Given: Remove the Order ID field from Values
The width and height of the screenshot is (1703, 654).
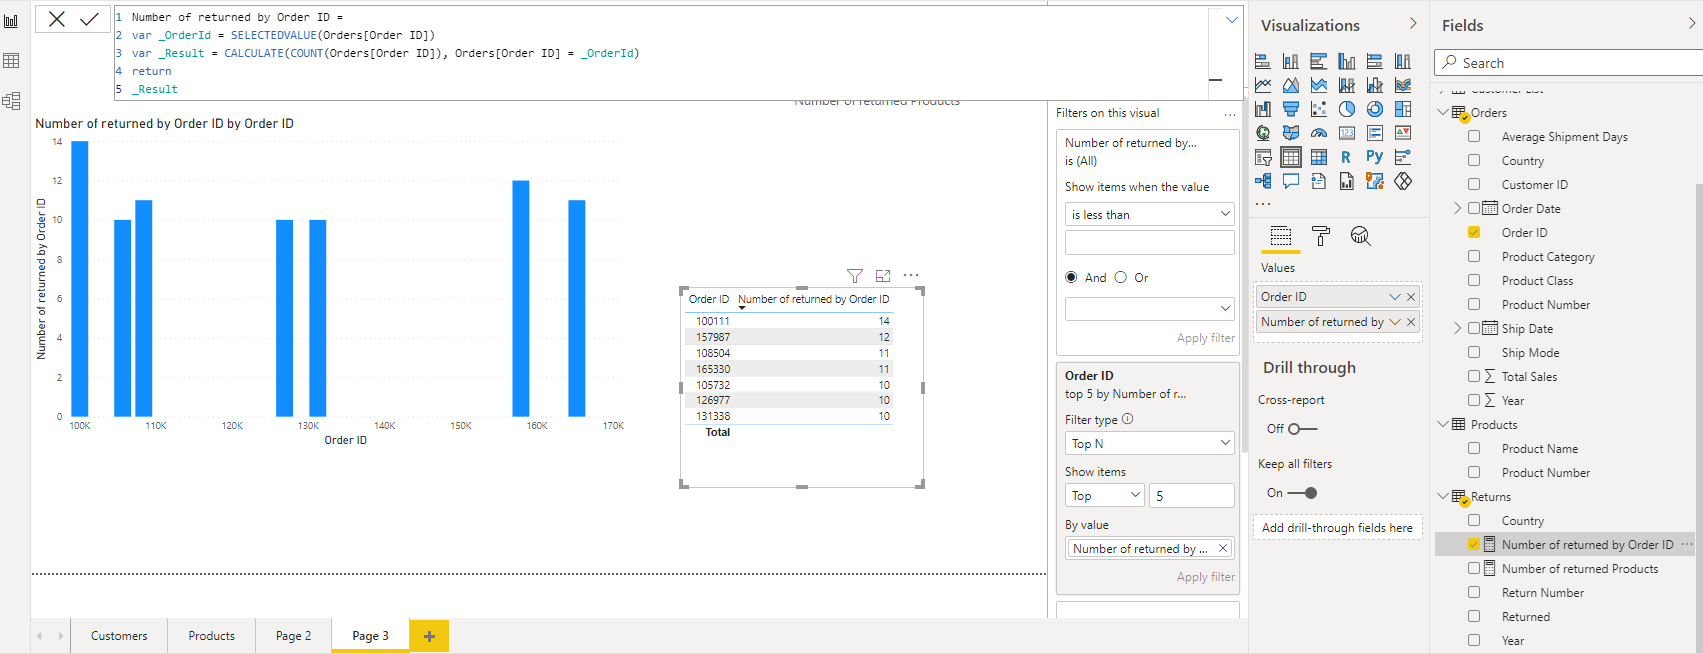Looking at the screenshot, I should (x=1411, y=297).
